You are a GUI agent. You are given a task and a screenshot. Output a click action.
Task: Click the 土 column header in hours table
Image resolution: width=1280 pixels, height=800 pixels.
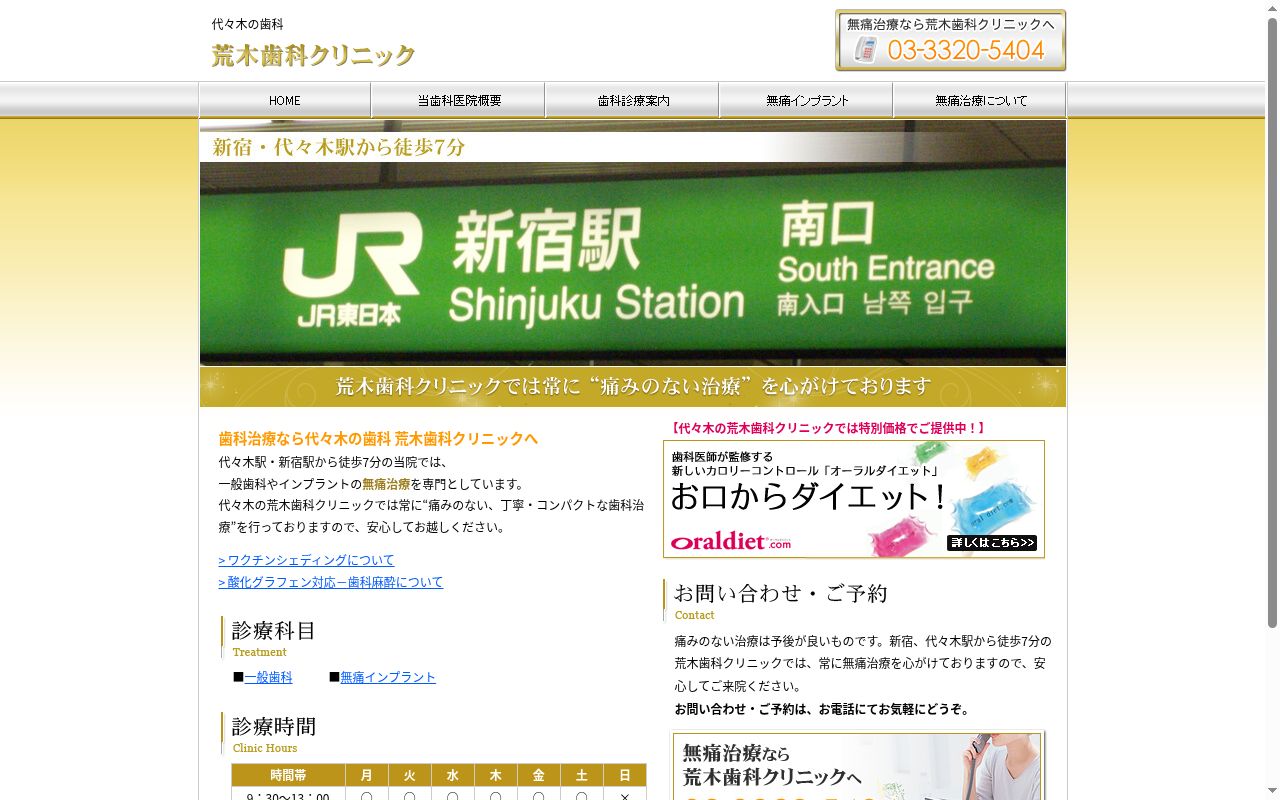coord(582,775)
